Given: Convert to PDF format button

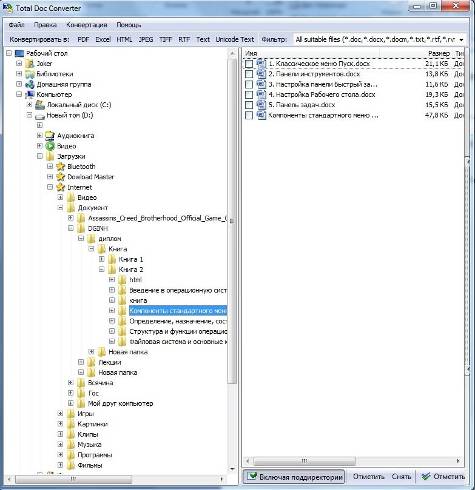Looking at the screenshot, I should click(x=83, y=39).
